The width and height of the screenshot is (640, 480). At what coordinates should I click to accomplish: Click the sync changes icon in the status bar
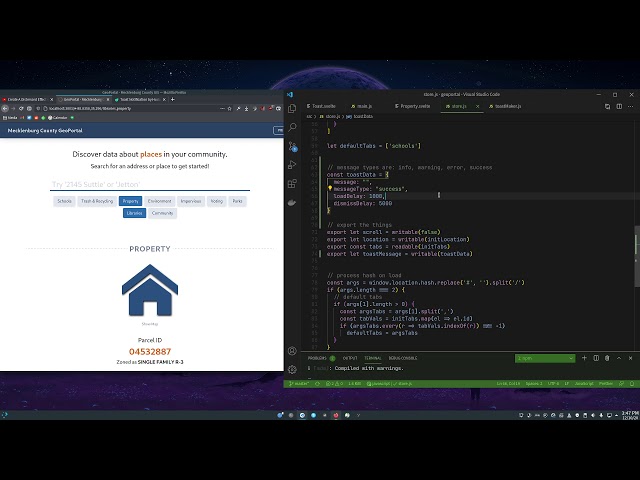click(317, 384)
